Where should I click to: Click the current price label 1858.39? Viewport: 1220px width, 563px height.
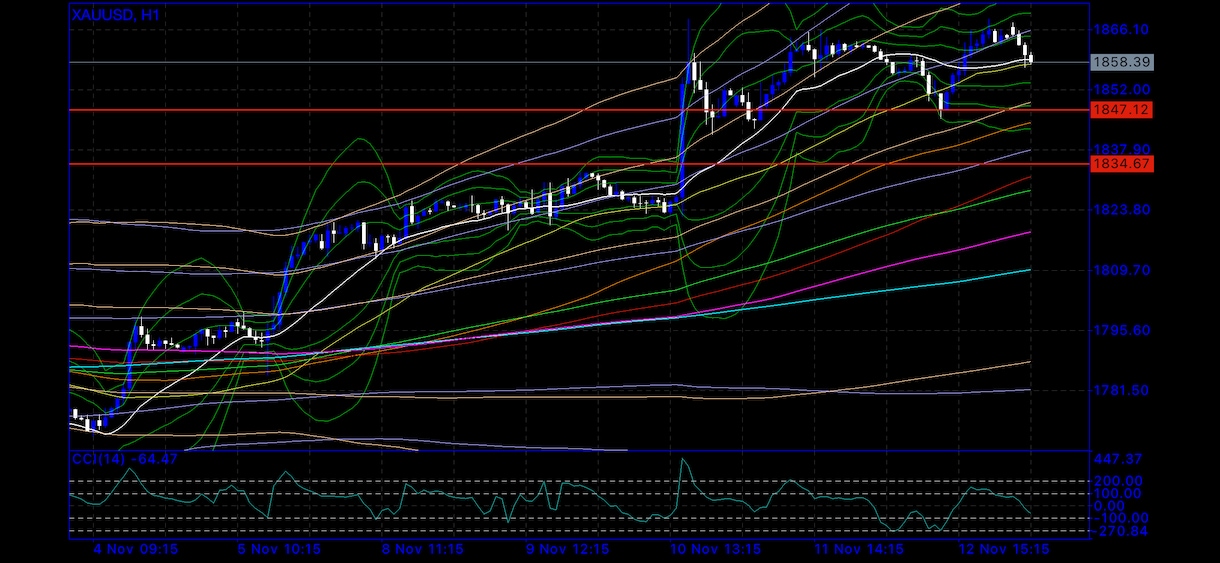pos(1122,62)
